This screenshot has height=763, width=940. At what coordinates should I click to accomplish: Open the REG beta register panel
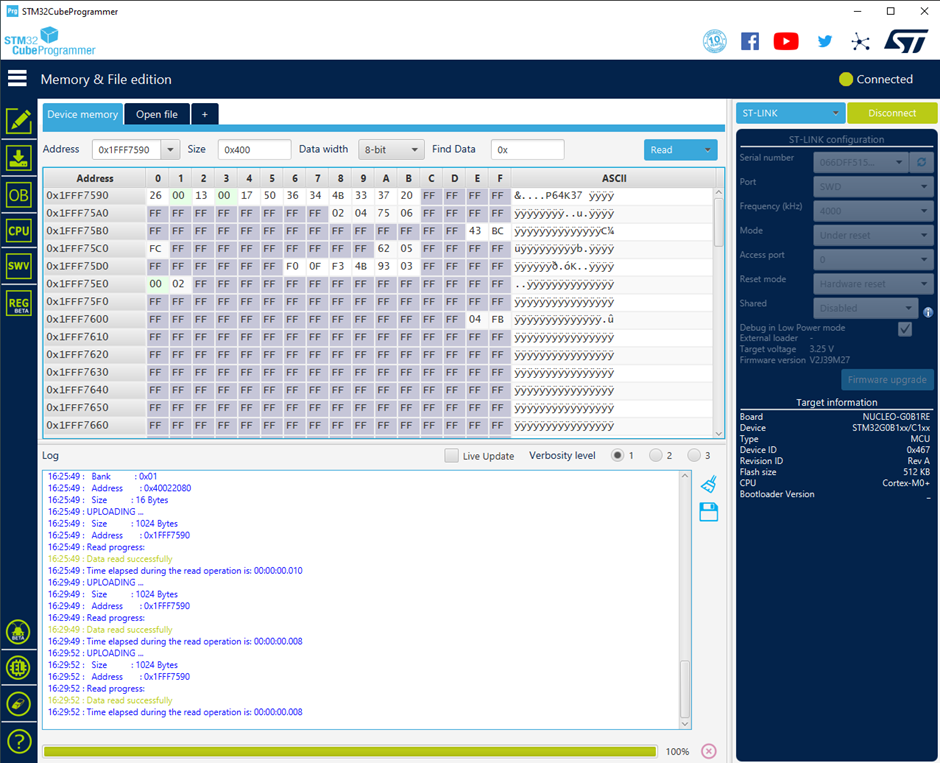19,303
